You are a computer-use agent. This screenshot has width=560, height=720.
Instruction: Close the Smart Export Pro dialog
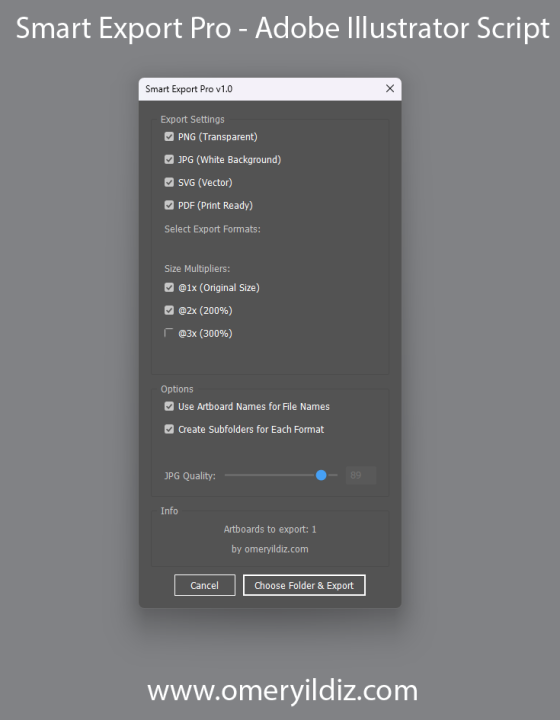[390, 89]
